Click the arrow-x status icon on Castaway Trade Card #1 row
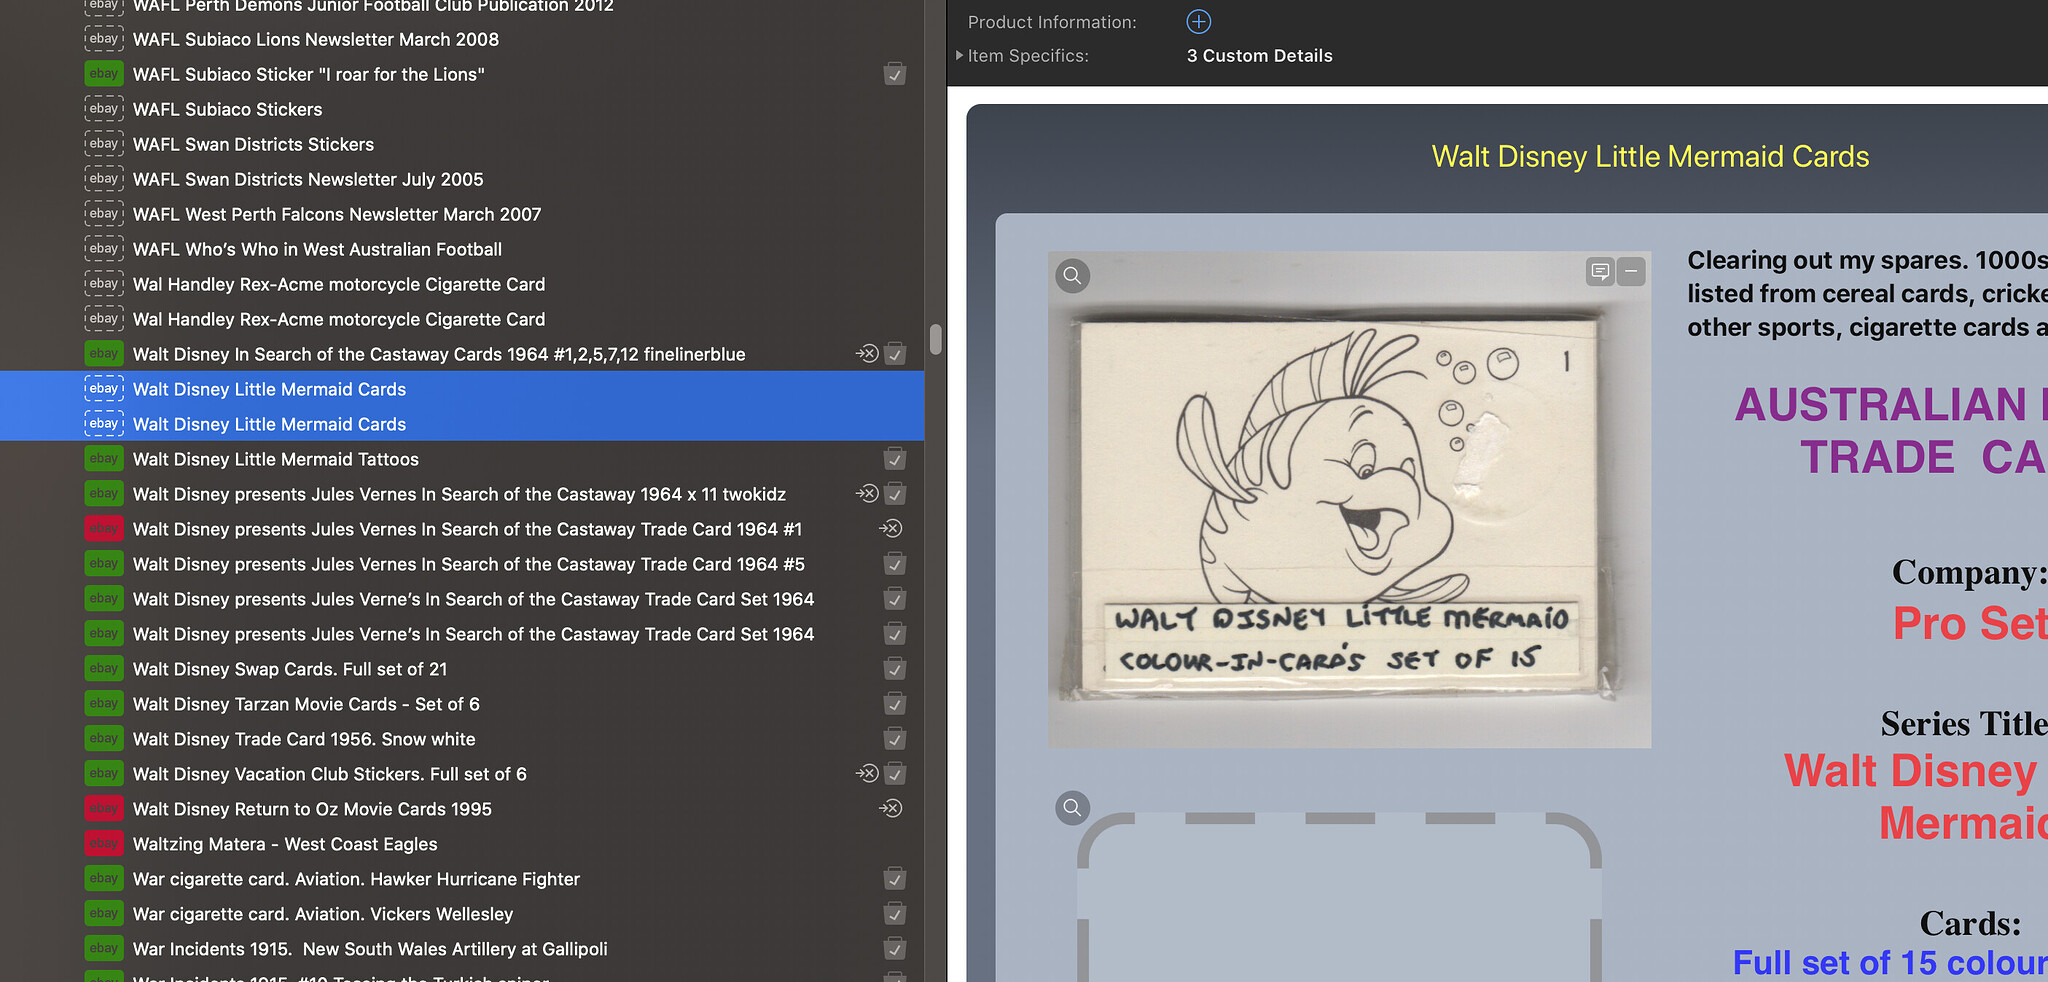Viewport: 2048px width, 982px height. [x=890, y=528]
